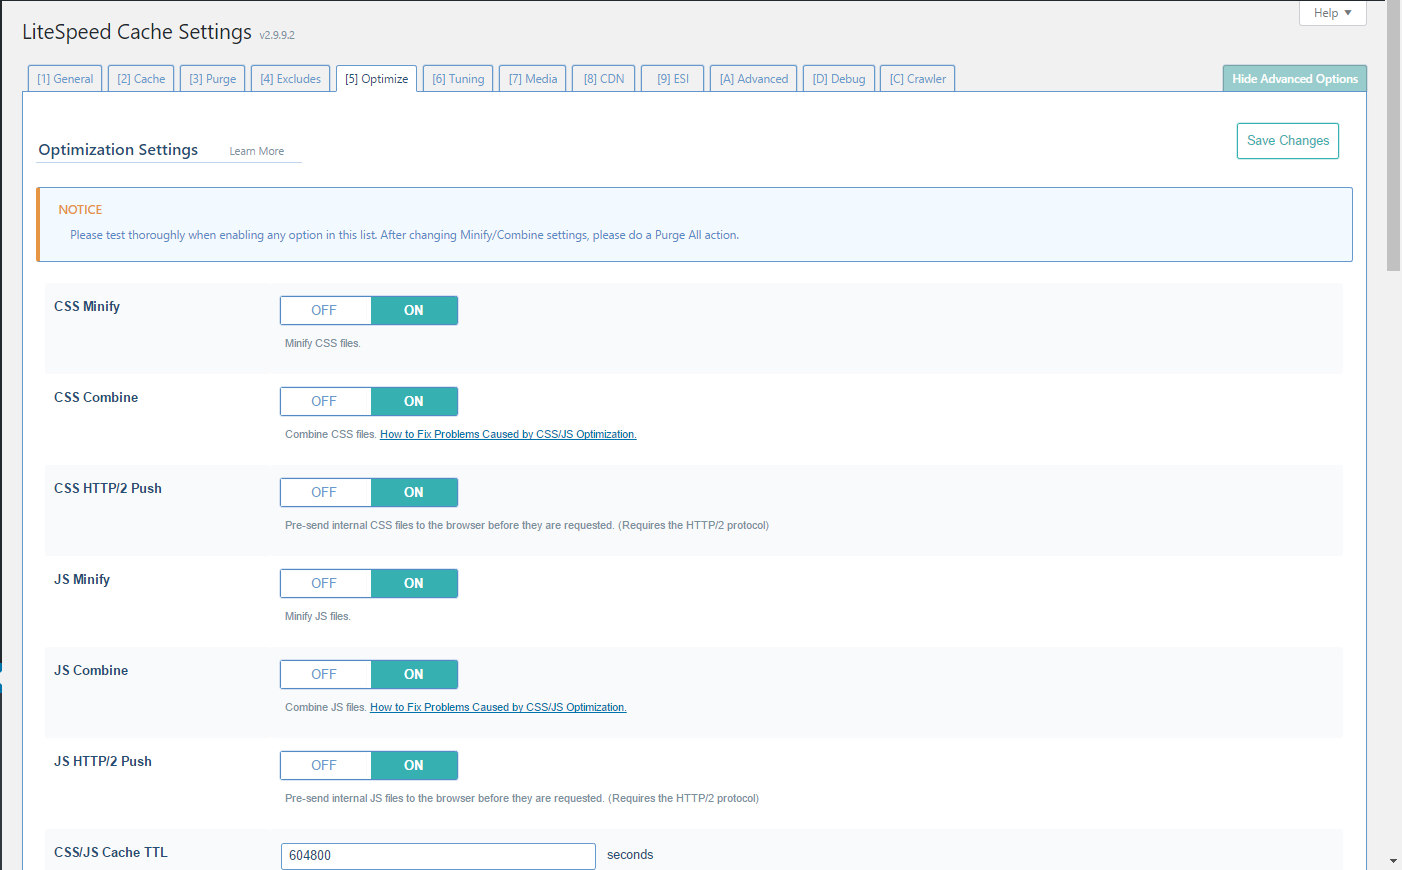This screenshot has width=1402, height=870.
Task: Enable JS HTTP/2 Push with ON
Action: click(x=414, y=766)
